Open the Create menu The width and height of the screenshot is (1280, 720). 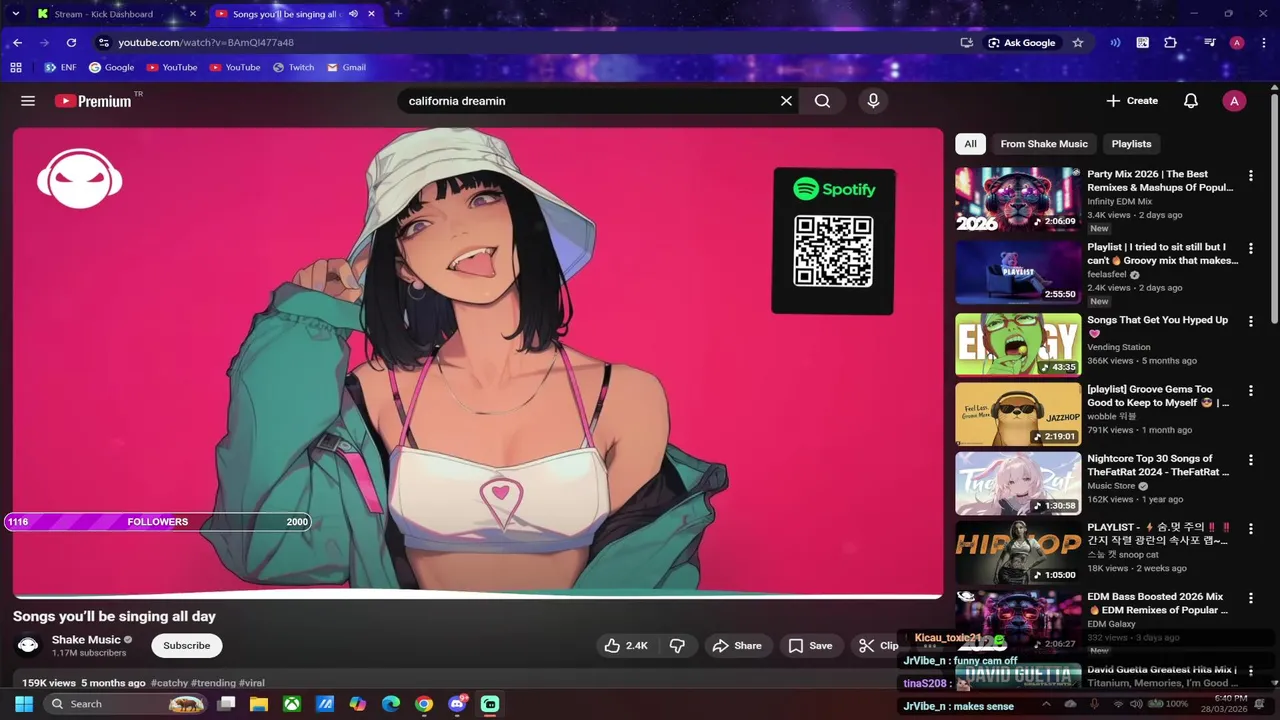[1132, 101]
